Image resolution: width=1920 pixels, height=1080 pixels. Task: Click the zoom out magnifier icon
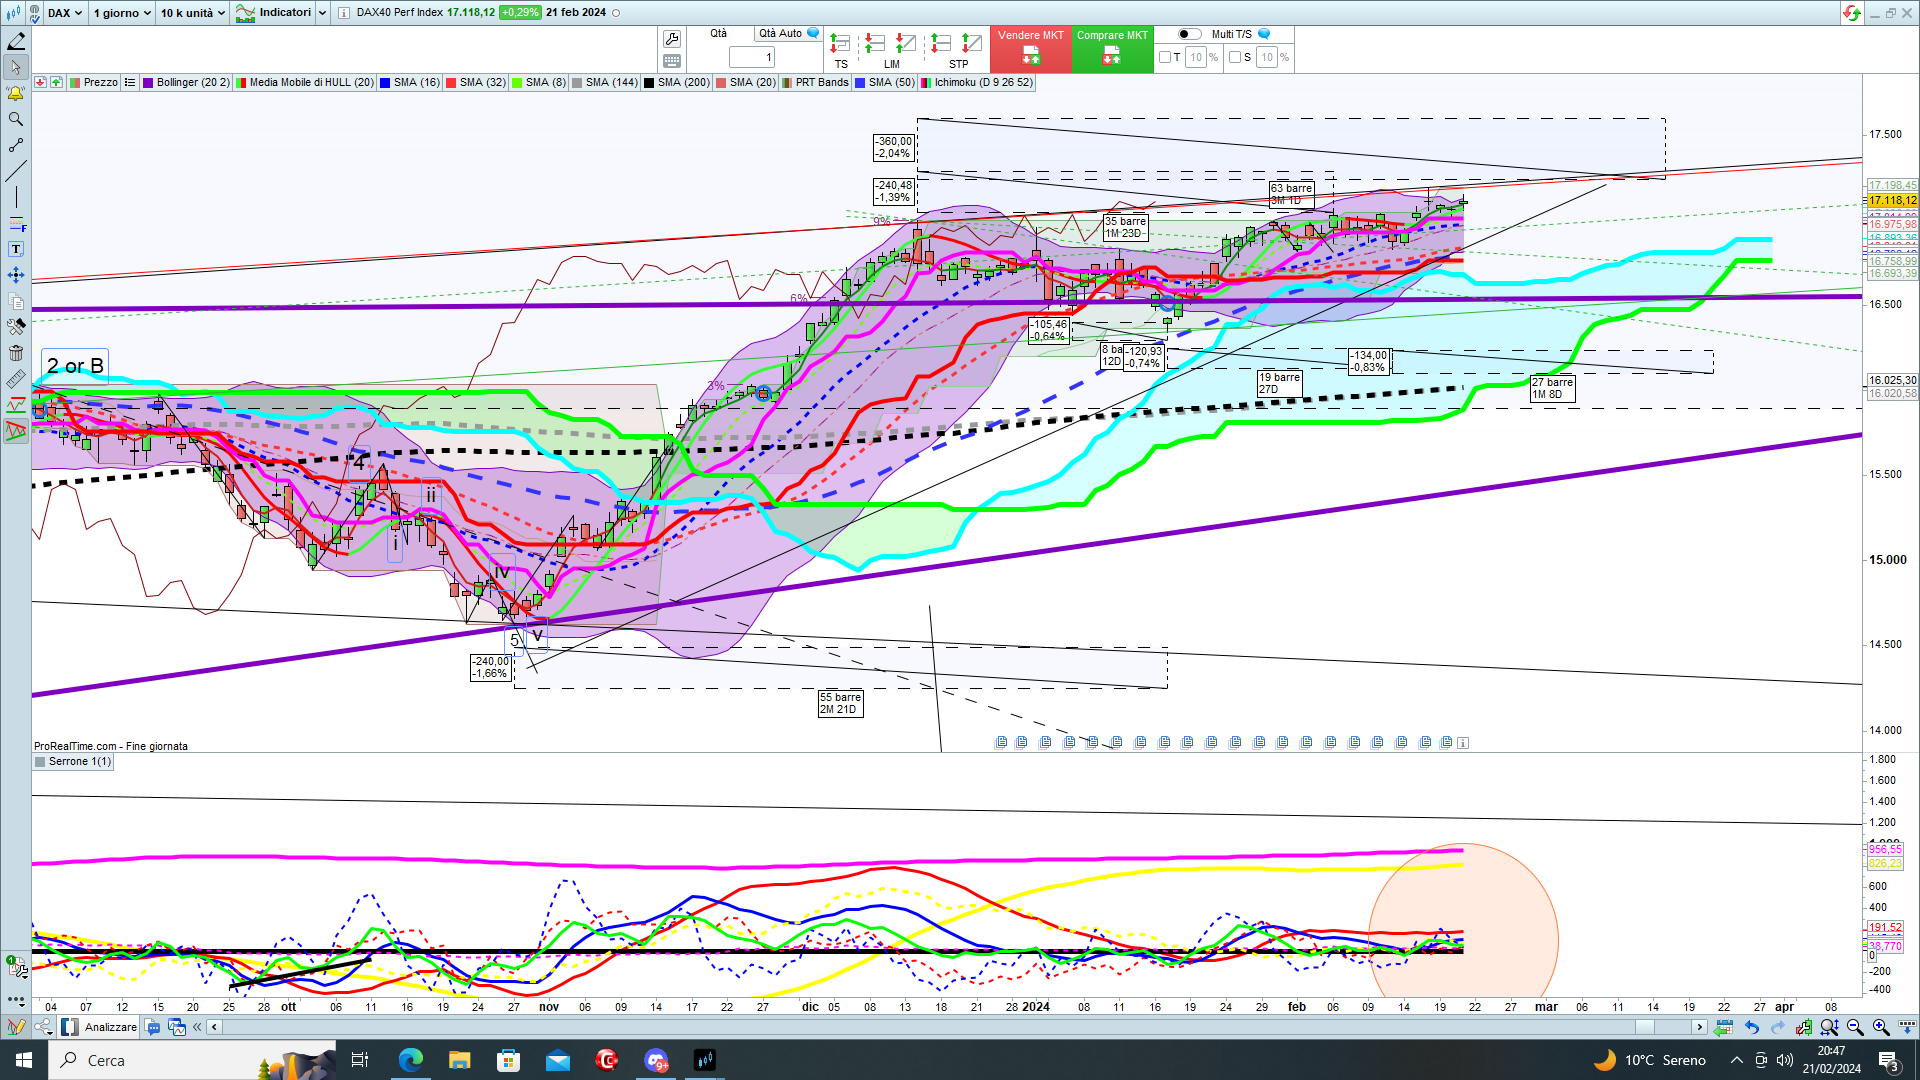[x=1855, y=1027]
